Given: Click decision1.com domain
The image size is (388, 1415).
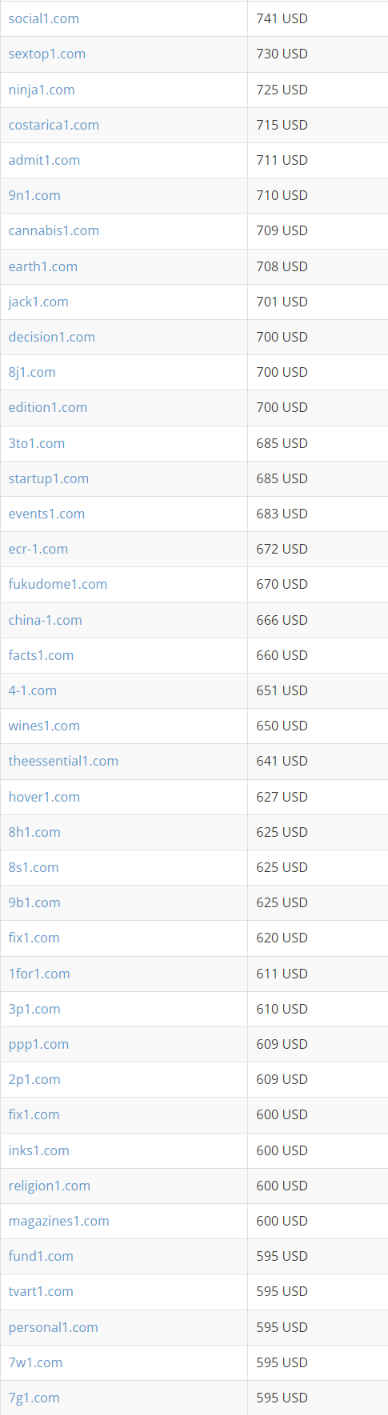Looking at the screenshot, I should point(52,337).
